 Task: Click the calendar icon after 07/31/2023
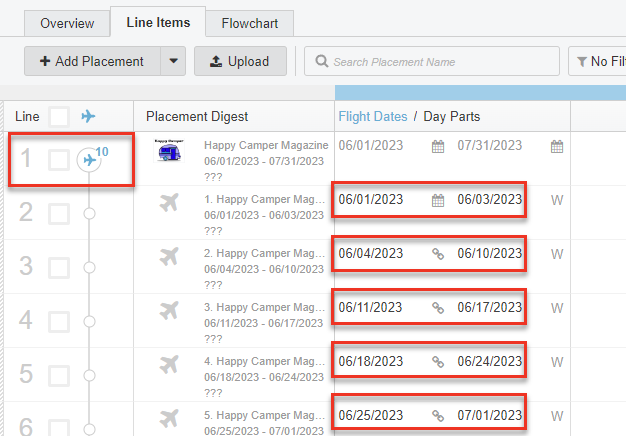point(557,146)
